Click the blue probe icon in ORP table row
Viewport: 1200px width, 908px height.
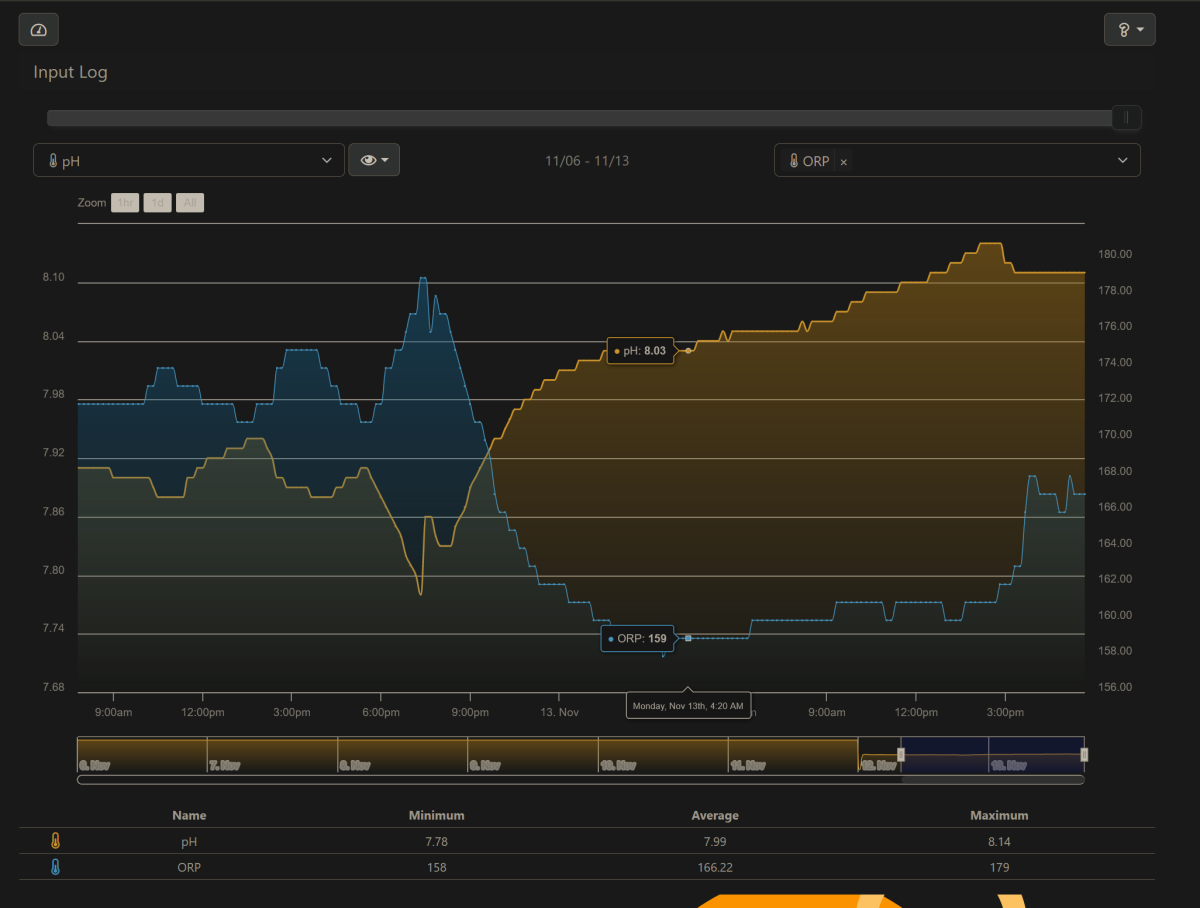55,867
